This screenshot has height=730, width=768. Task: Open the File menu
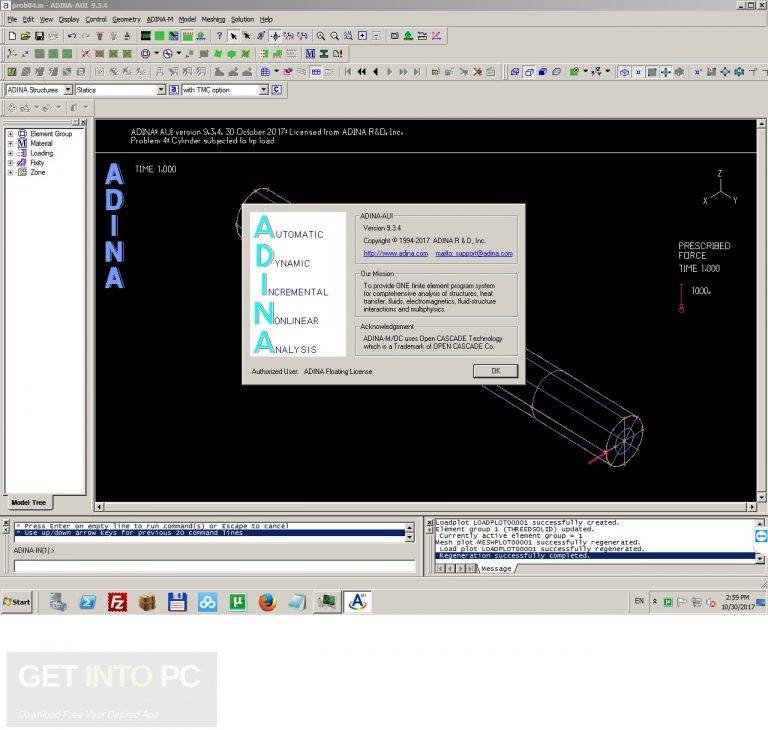(12, 20)
